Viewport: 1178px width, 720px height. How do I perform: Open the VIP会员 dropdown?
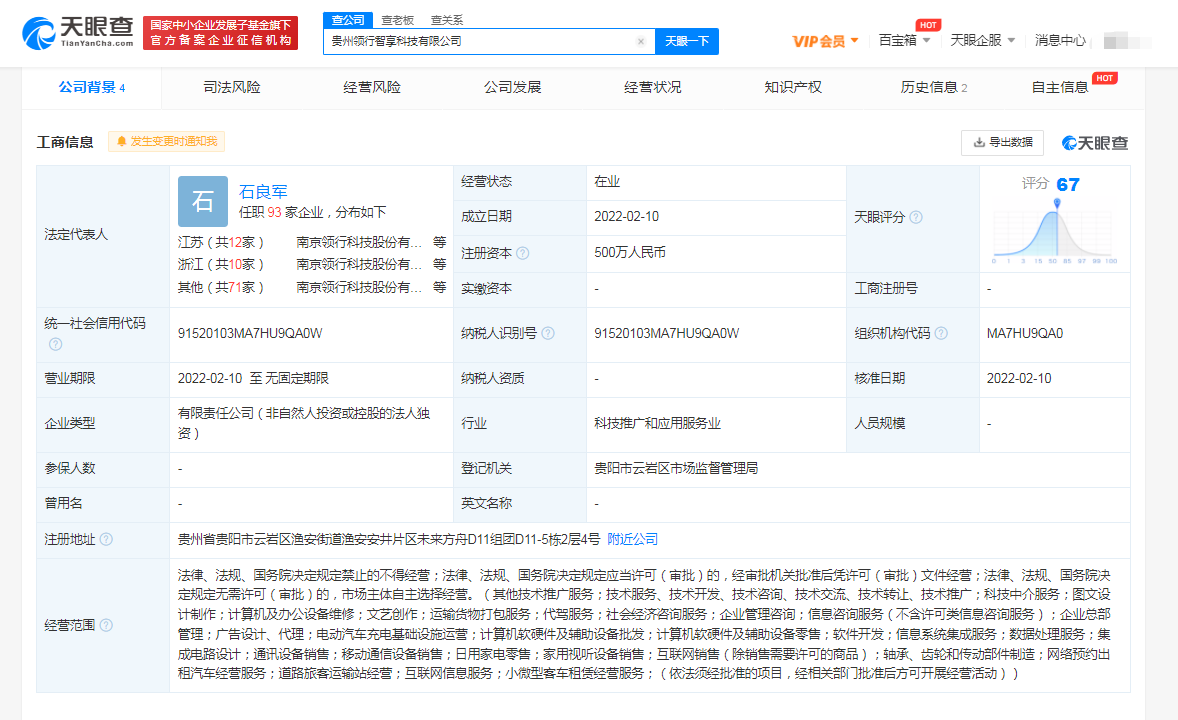click(825, 41)
